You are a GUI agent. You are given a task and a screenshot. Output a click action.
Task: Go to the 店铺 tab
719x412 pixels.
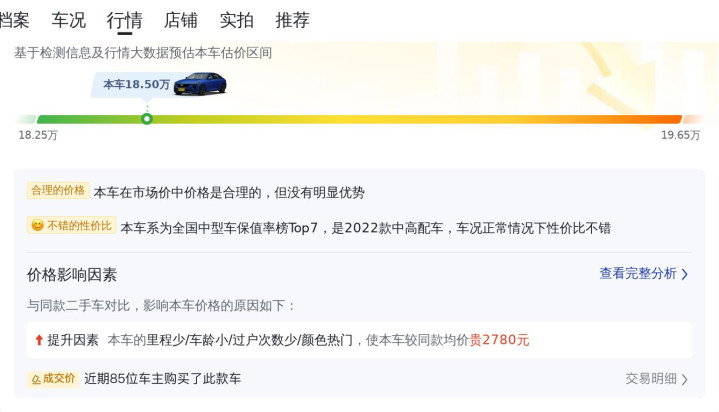(181, 20)
